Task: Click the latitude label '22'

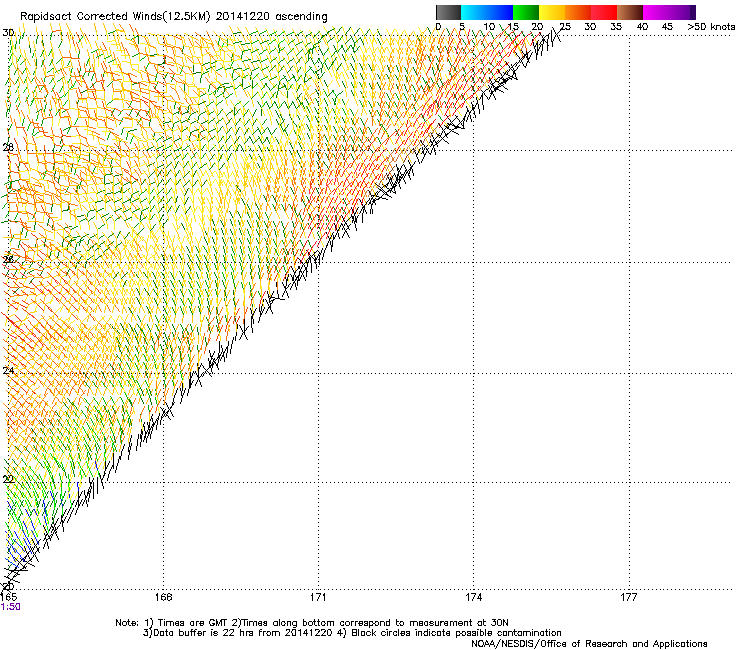Action: coord(8,480)
